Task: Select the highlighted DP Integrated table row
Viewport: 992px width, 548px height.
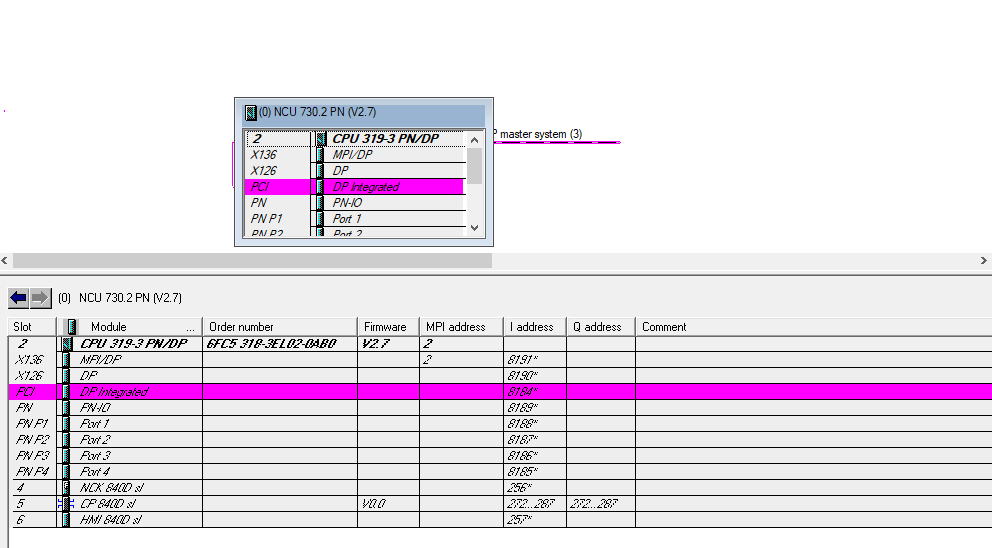Action: 500,392
